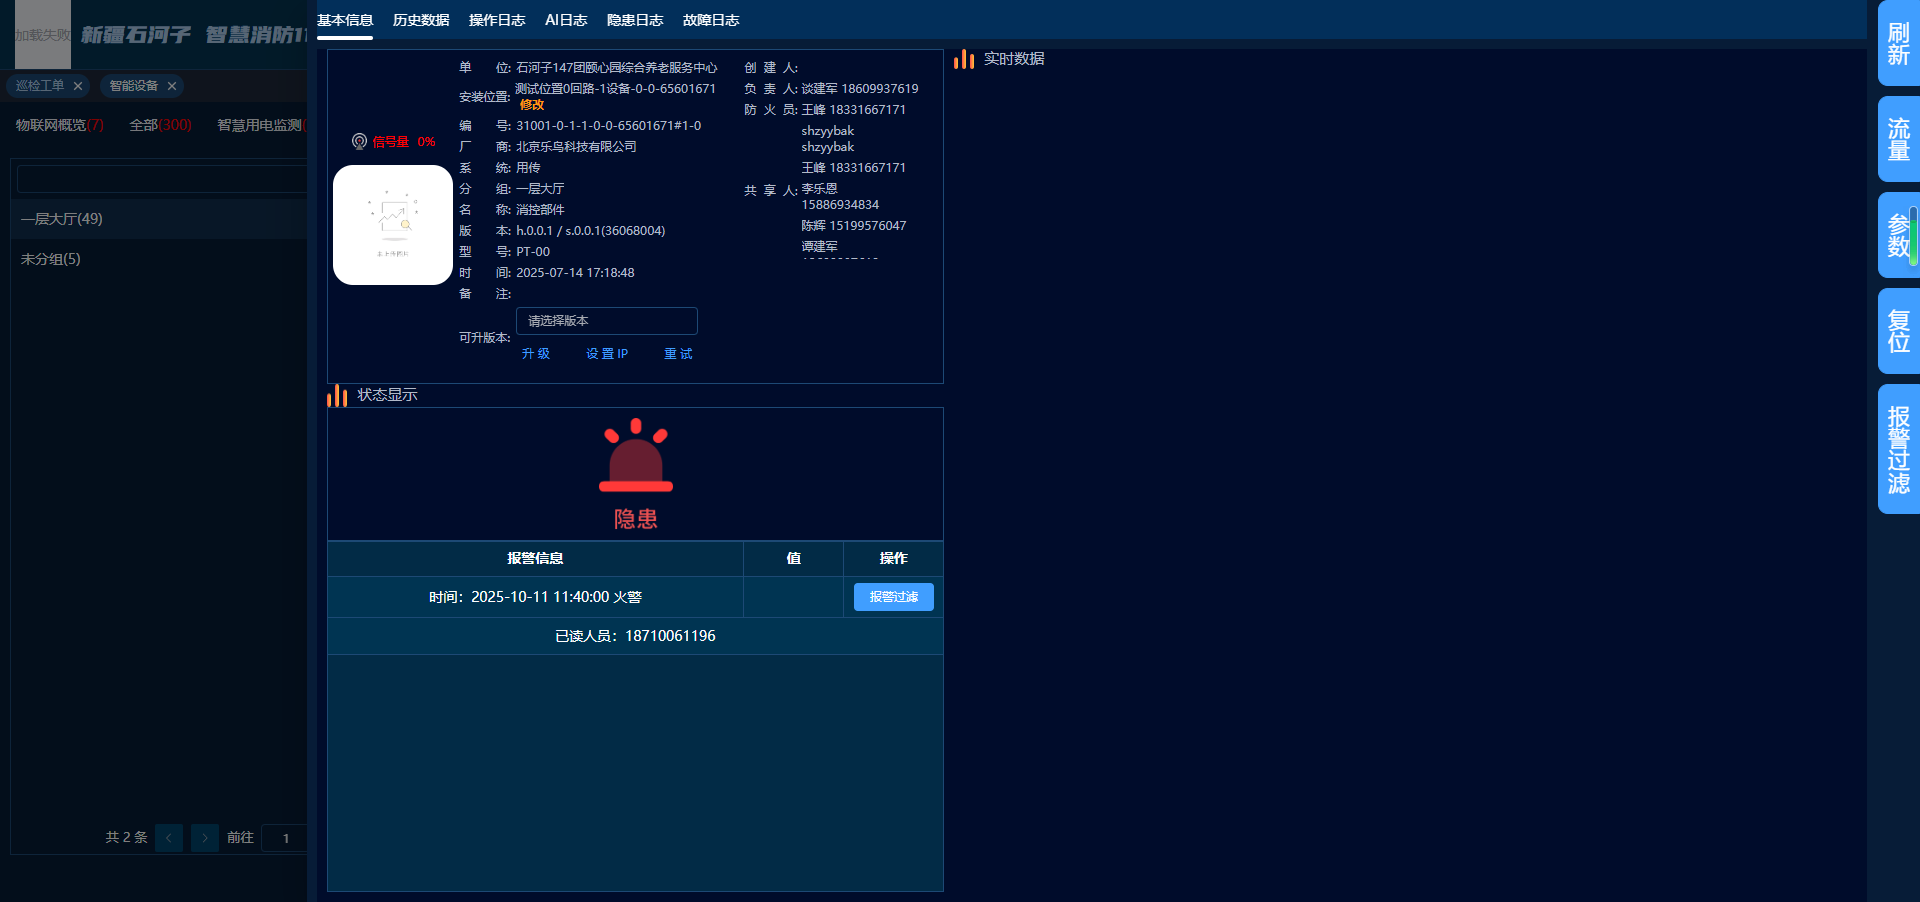Click the 状态显示 bar chart icon
Screen dimensions: 1920x902
[x=337, y=396]
